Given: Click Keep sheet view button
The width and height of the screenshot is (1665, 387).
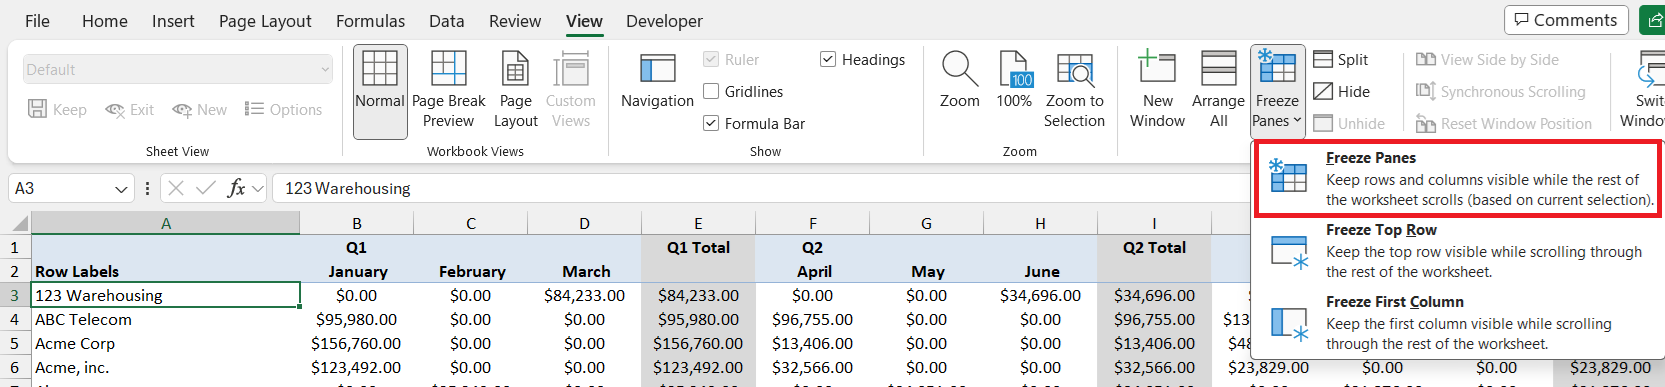Looking at the screenshot, I should (57, 110).
